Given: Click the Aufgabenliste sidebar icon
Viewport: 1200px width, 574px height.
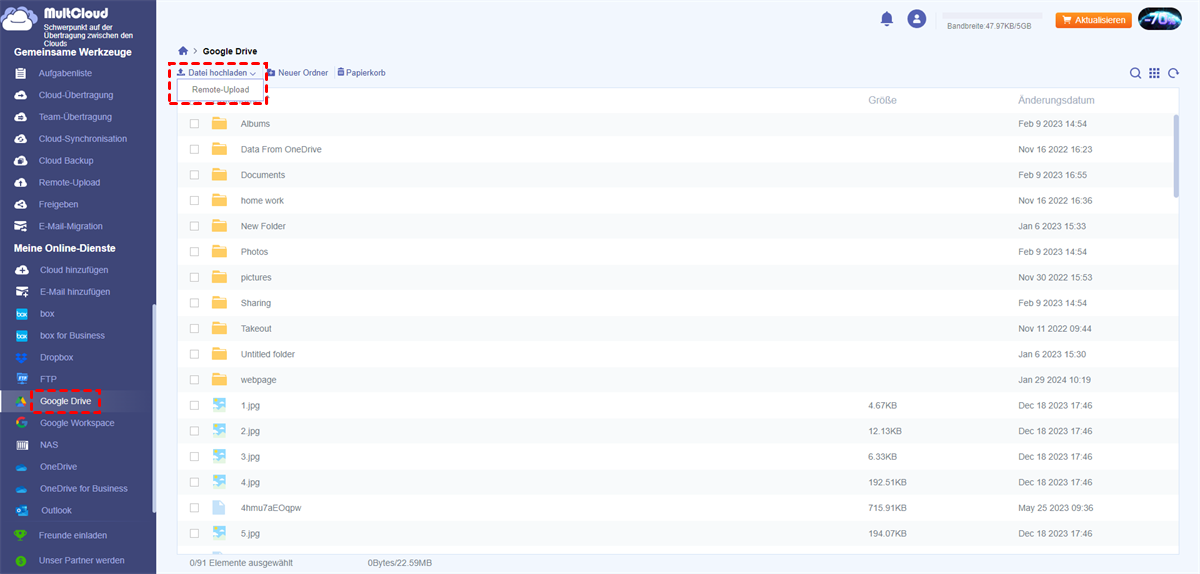Looking at the screenshot, I should [20, 73].
